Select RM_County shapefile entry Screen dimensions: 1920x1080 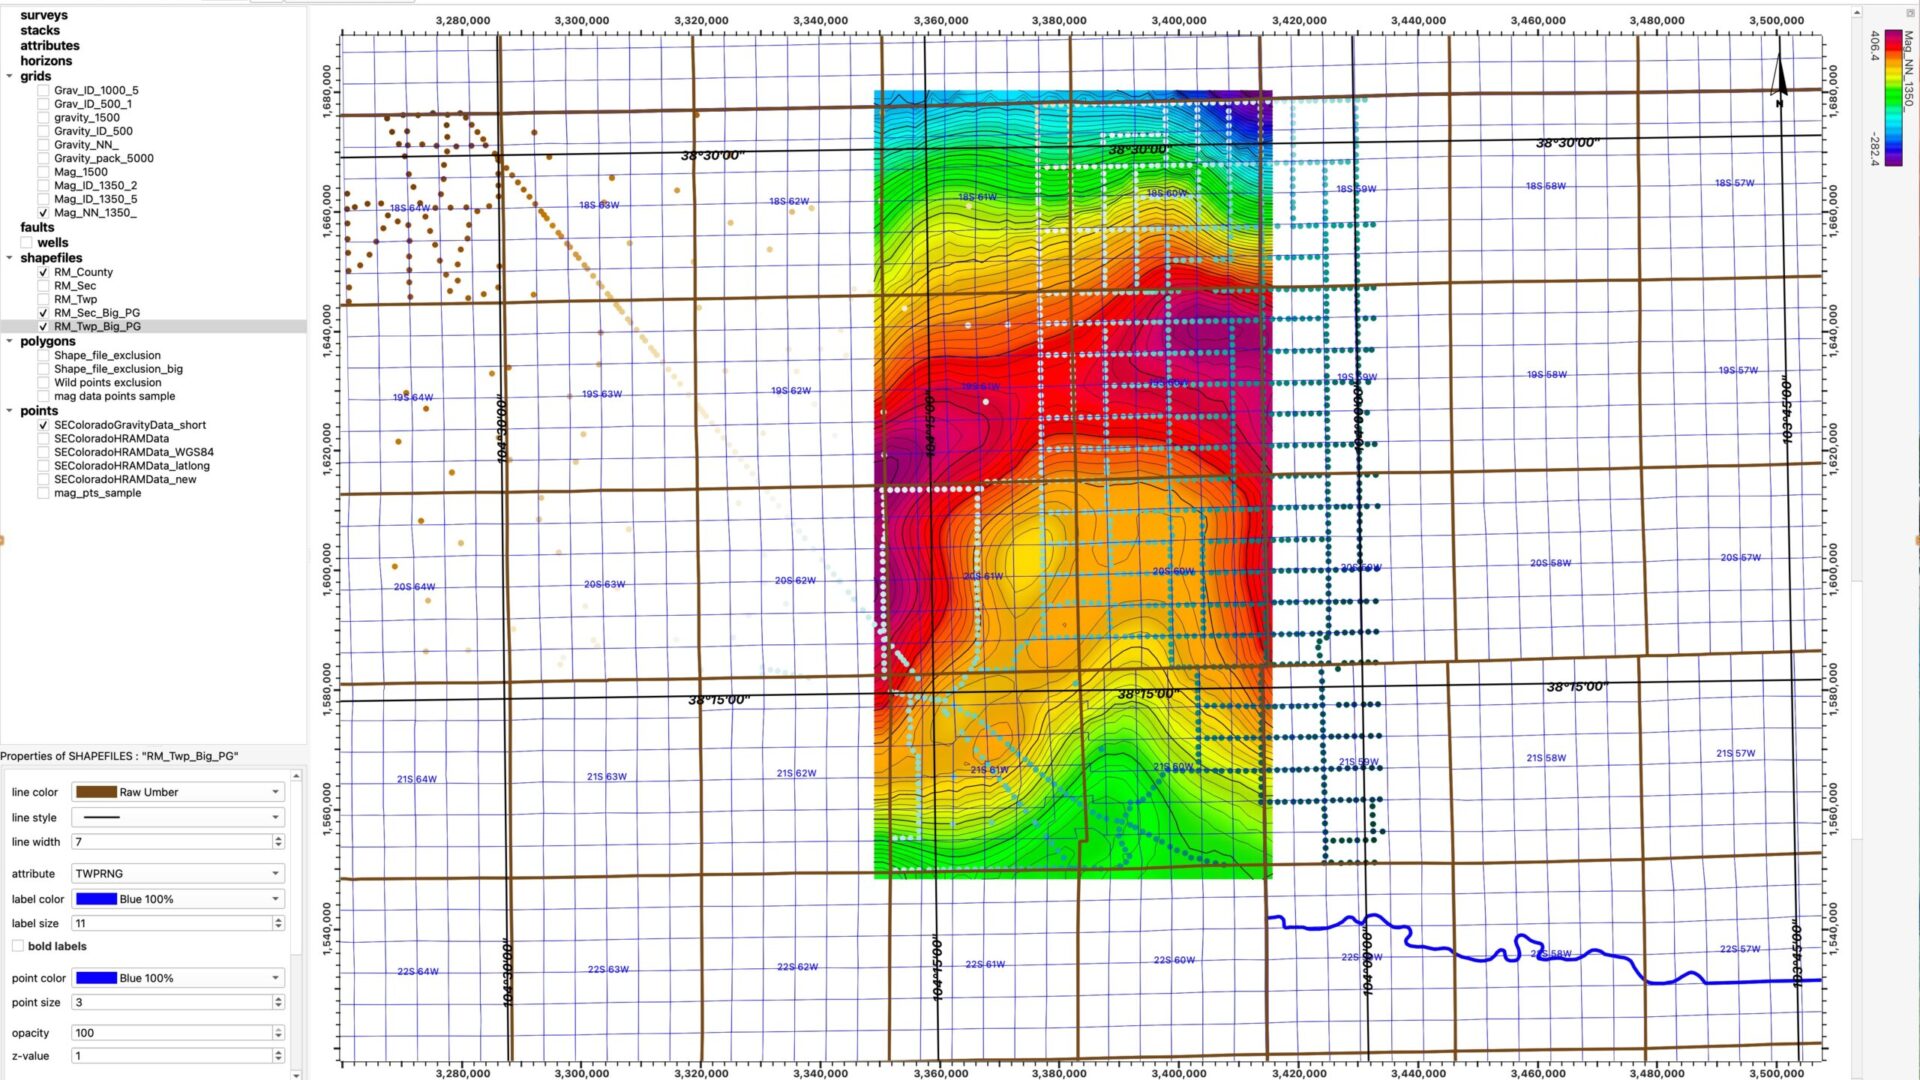pyautogui.click(x=83, y=272)
